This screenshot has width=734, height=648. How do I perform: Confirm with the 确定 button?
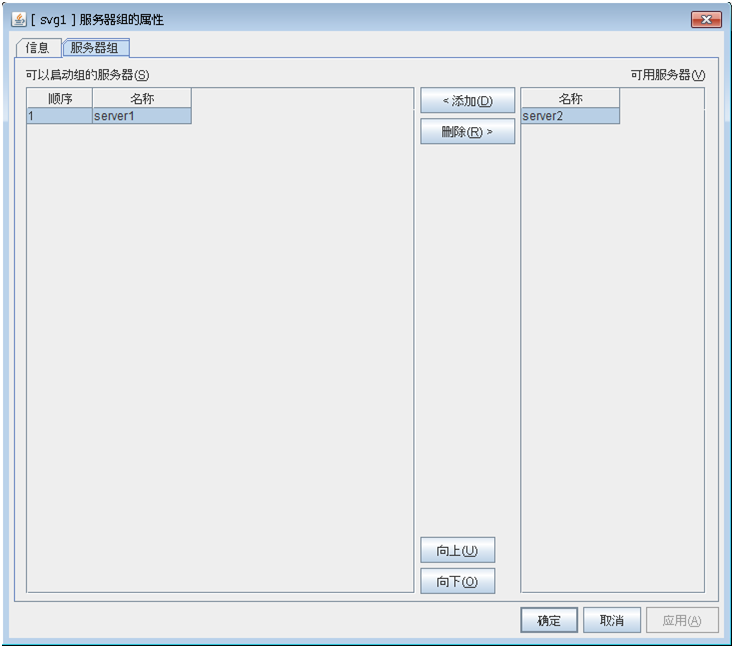coord(549,620)
